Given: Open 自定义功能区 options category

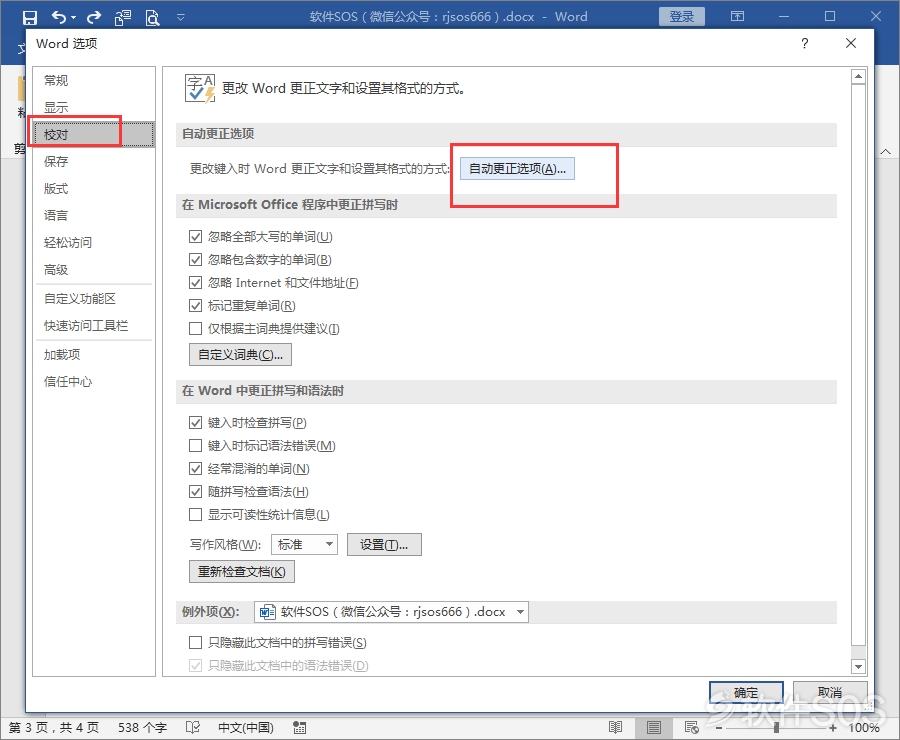Looking at the screenshot, I should point(94,299).
